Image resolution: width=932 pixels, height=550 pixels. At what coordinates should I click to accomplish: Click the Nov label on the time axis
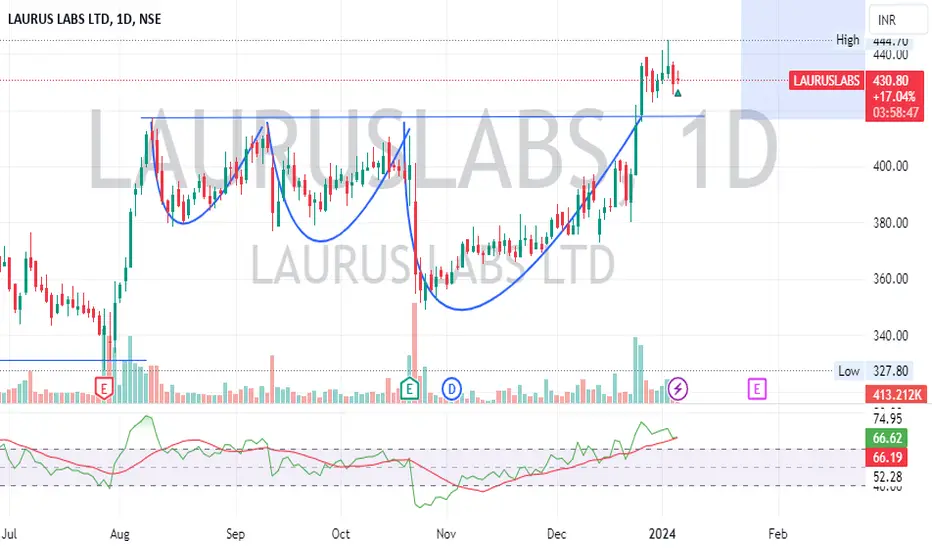click(x=446, y=534)
